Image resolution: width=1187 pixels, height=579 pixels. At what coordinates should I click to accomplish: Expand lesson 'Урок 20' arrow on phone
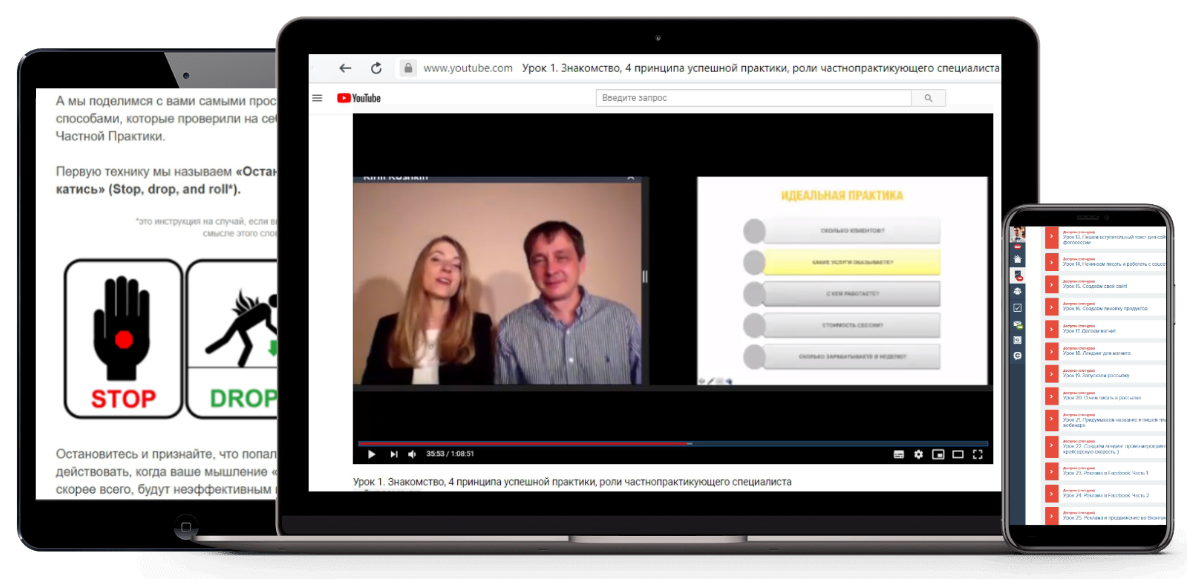point(1051,397)
